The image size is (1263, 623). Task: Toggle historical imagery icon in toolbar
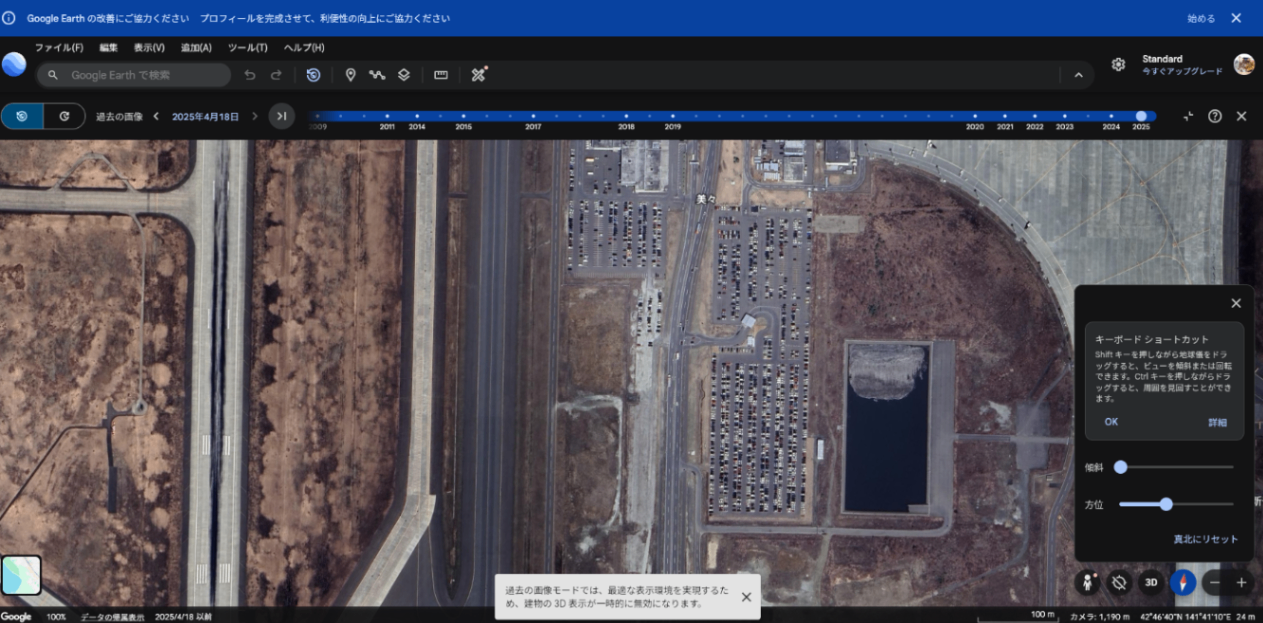tap(314, 75)
